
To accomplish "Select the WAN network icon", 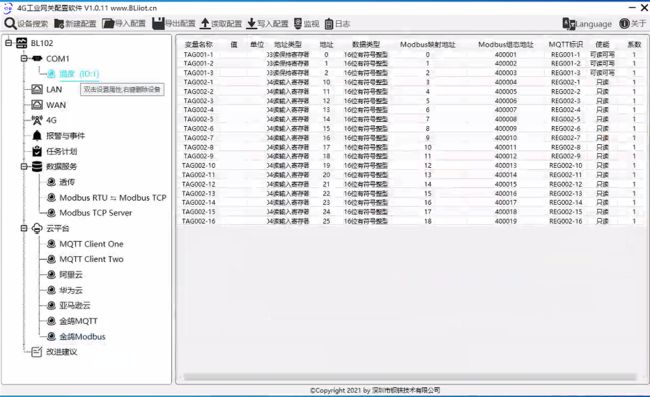I will click(37, 105).
